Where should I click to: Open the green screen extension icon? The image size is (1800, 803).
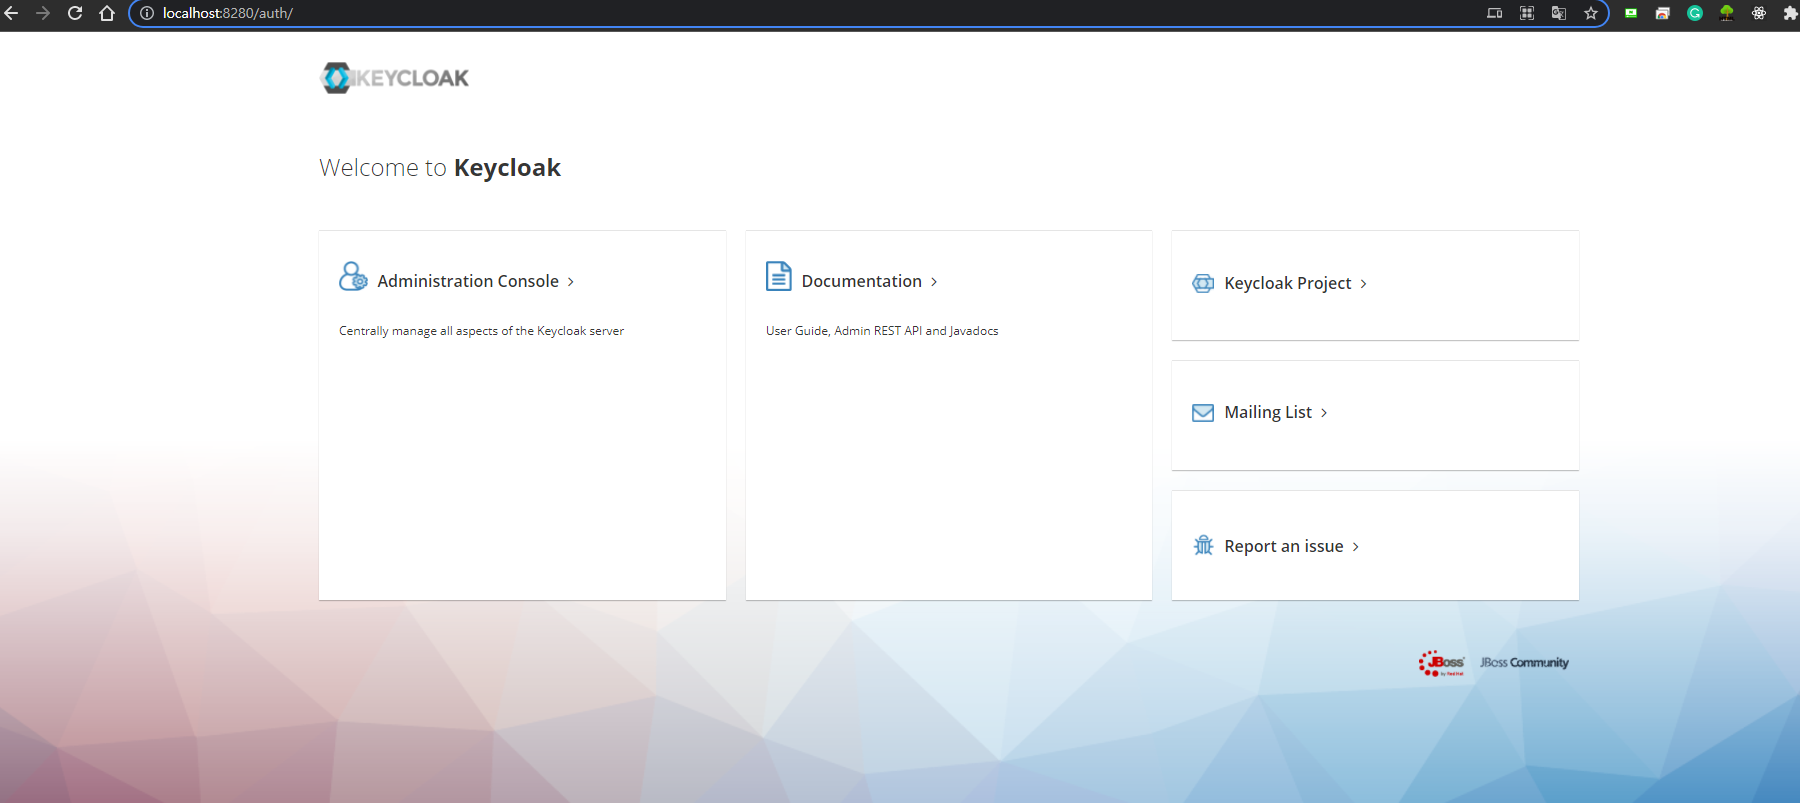[x=1631, y=13]
